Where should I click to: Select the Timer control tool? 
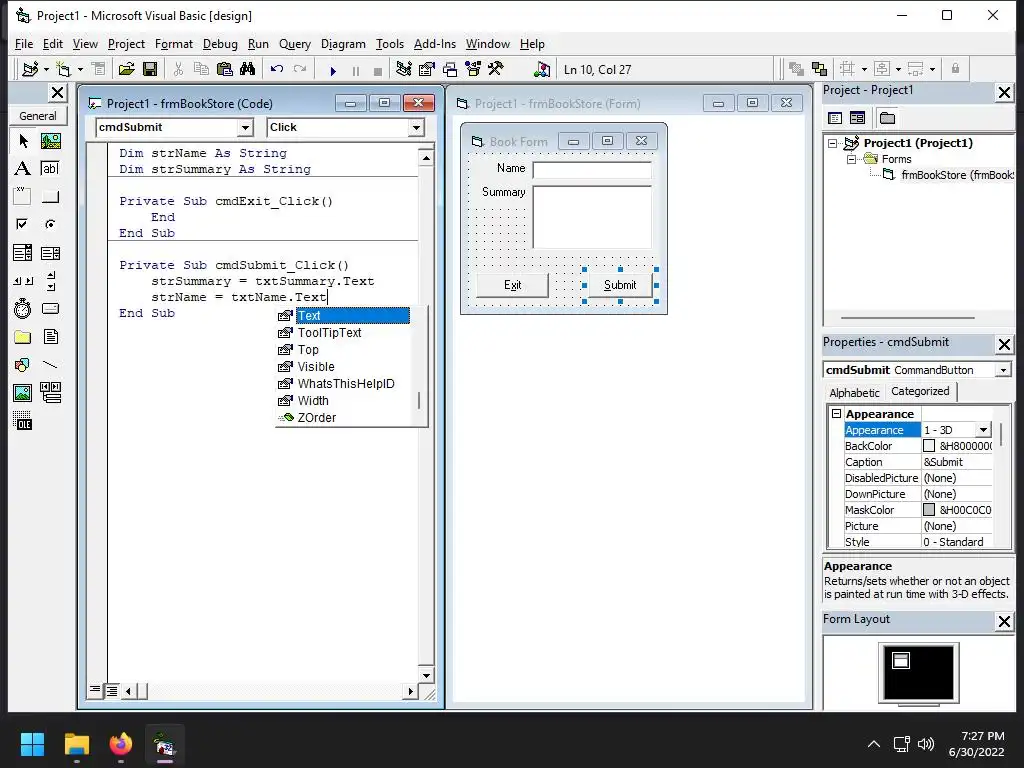23,309
